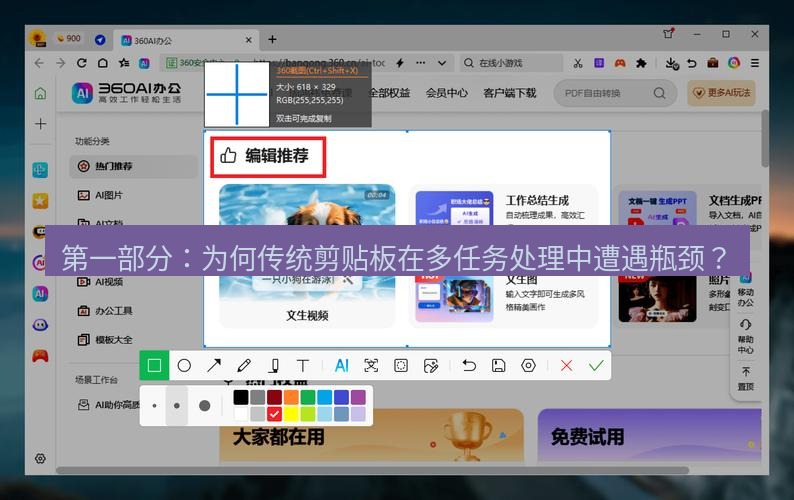794x500 pixels.
Task: Open 客户端下载 in page header
Action: click(x=509, y=93)
